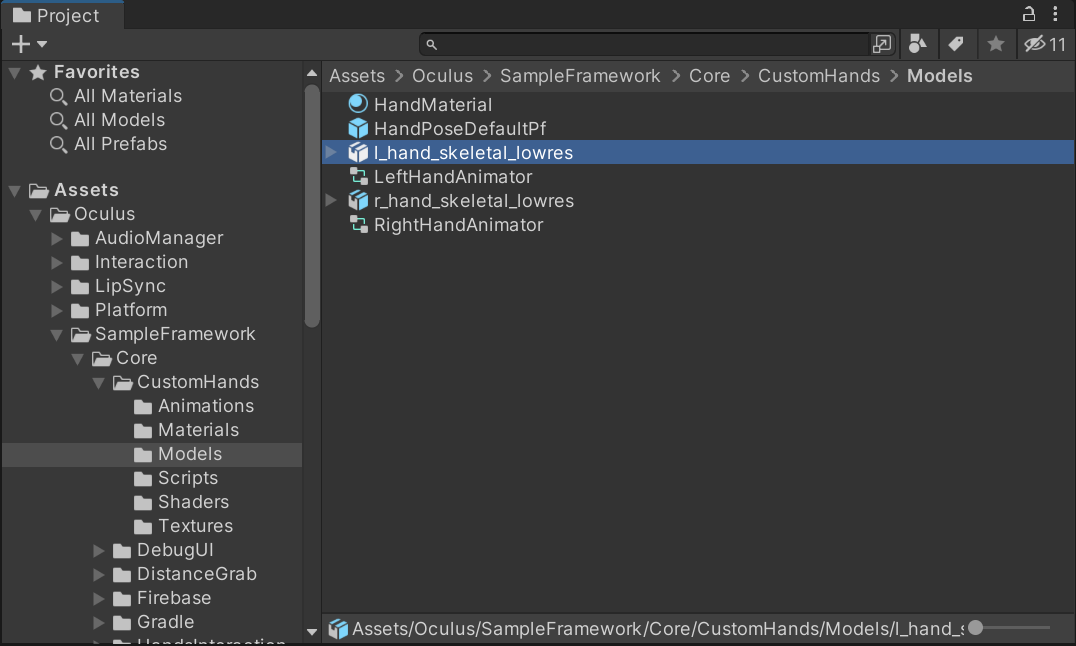The image size is (1076, 646).
Task: Click Models in breadcrumb path
Action: [x=939, y=76]
